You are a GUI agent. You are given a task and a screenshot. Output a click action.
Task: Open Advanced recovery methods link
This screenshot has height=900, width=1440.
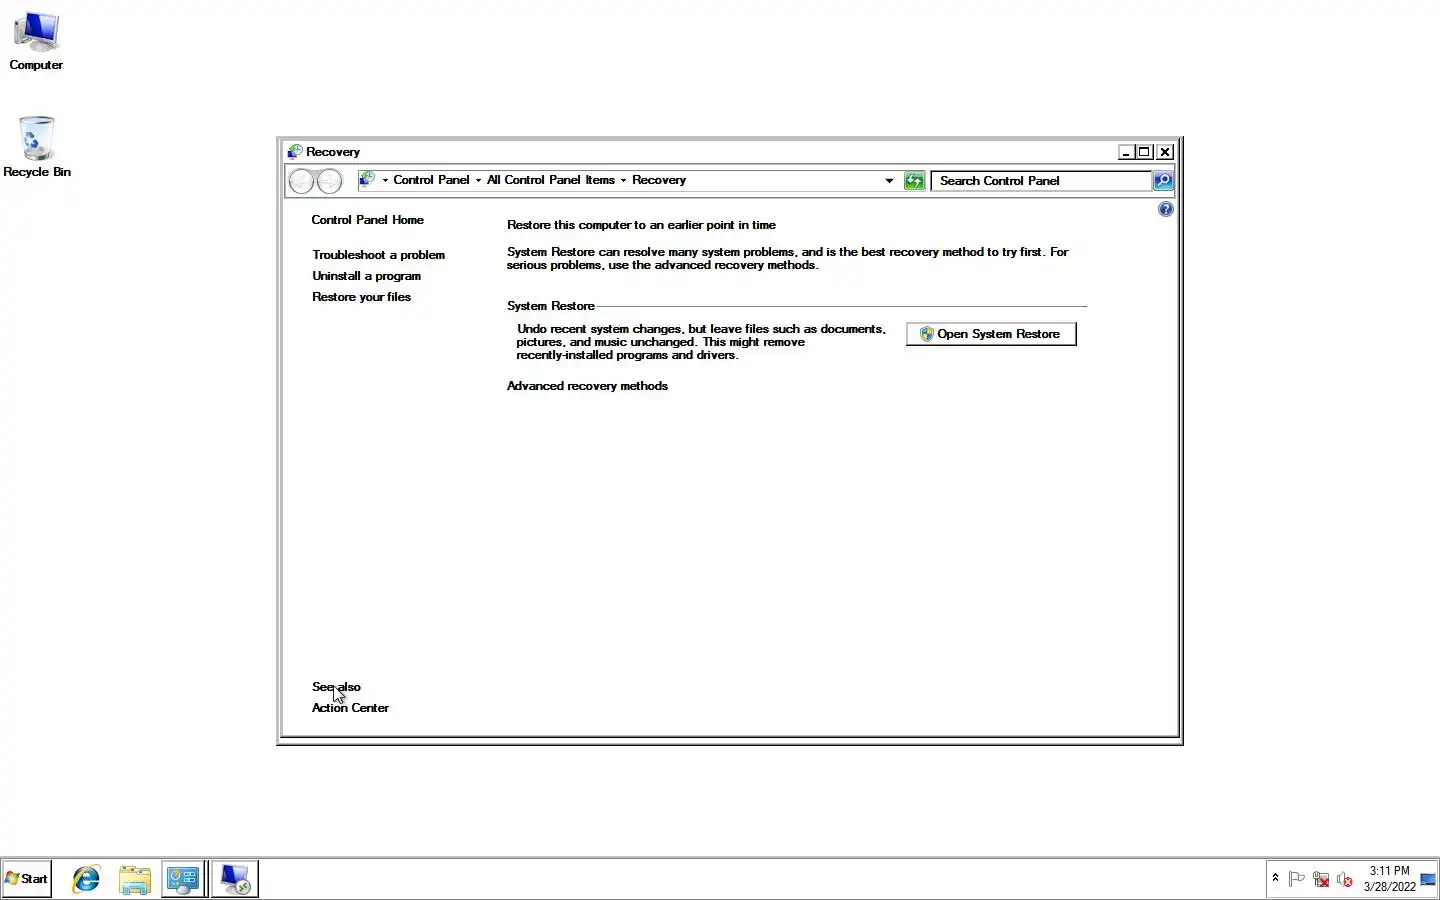click(x=587, y=386)
